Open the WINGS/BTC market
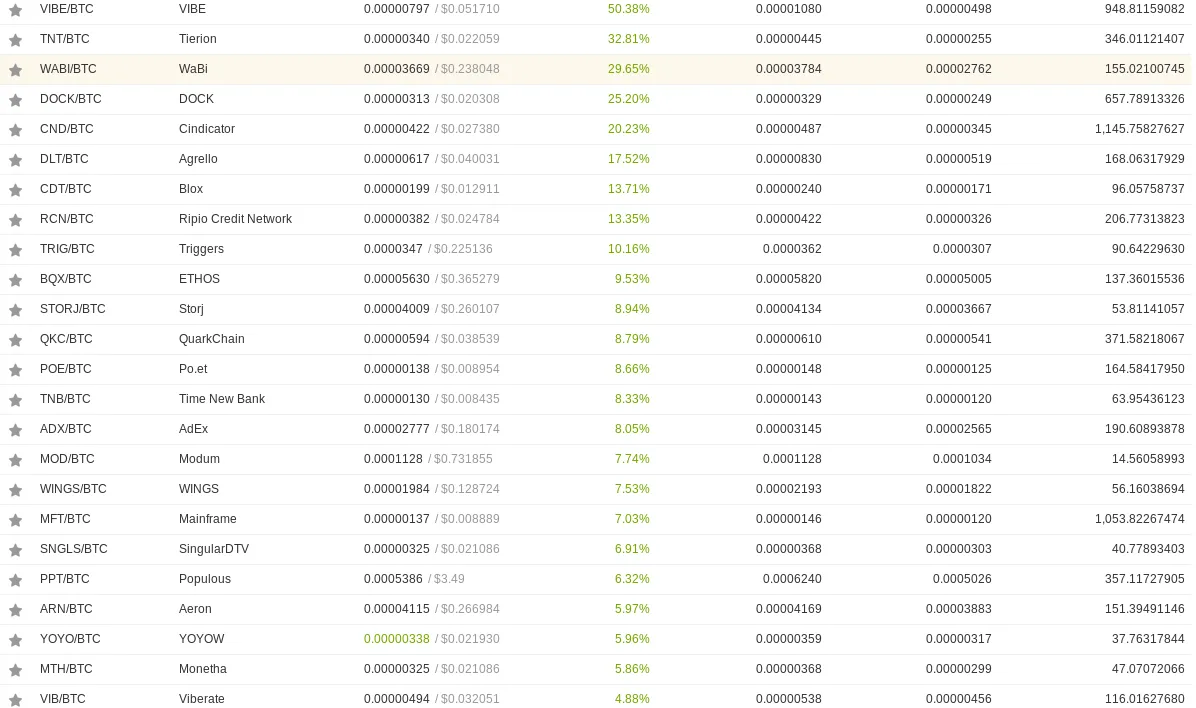 73,489
